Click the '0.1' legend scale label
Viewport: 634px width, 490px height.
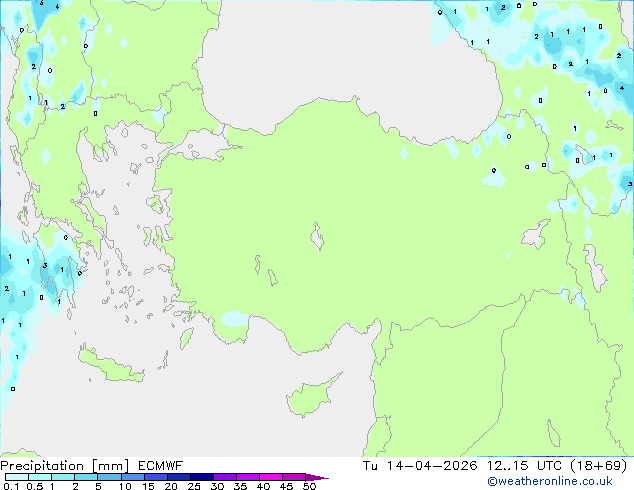point(11,486)
